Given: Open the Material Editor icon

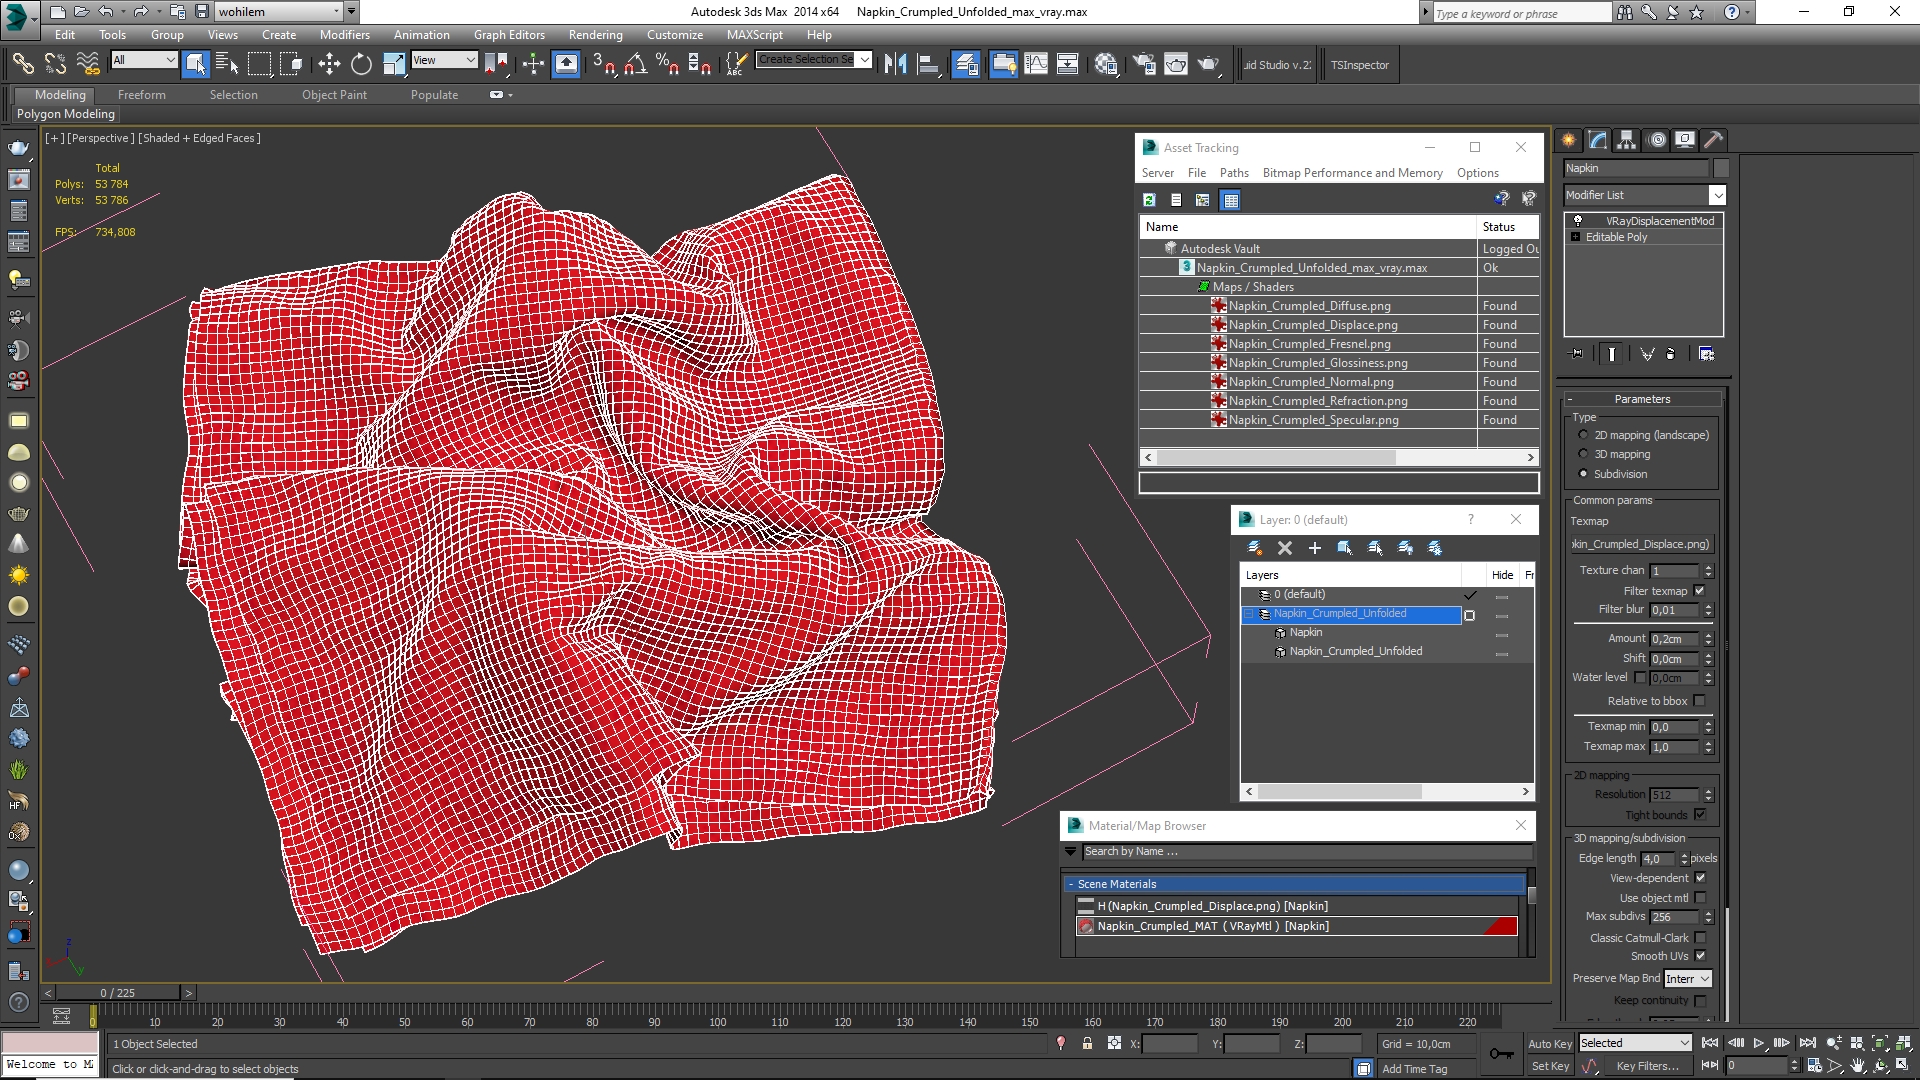Looking at the screenshot, I should (1106, 64).
